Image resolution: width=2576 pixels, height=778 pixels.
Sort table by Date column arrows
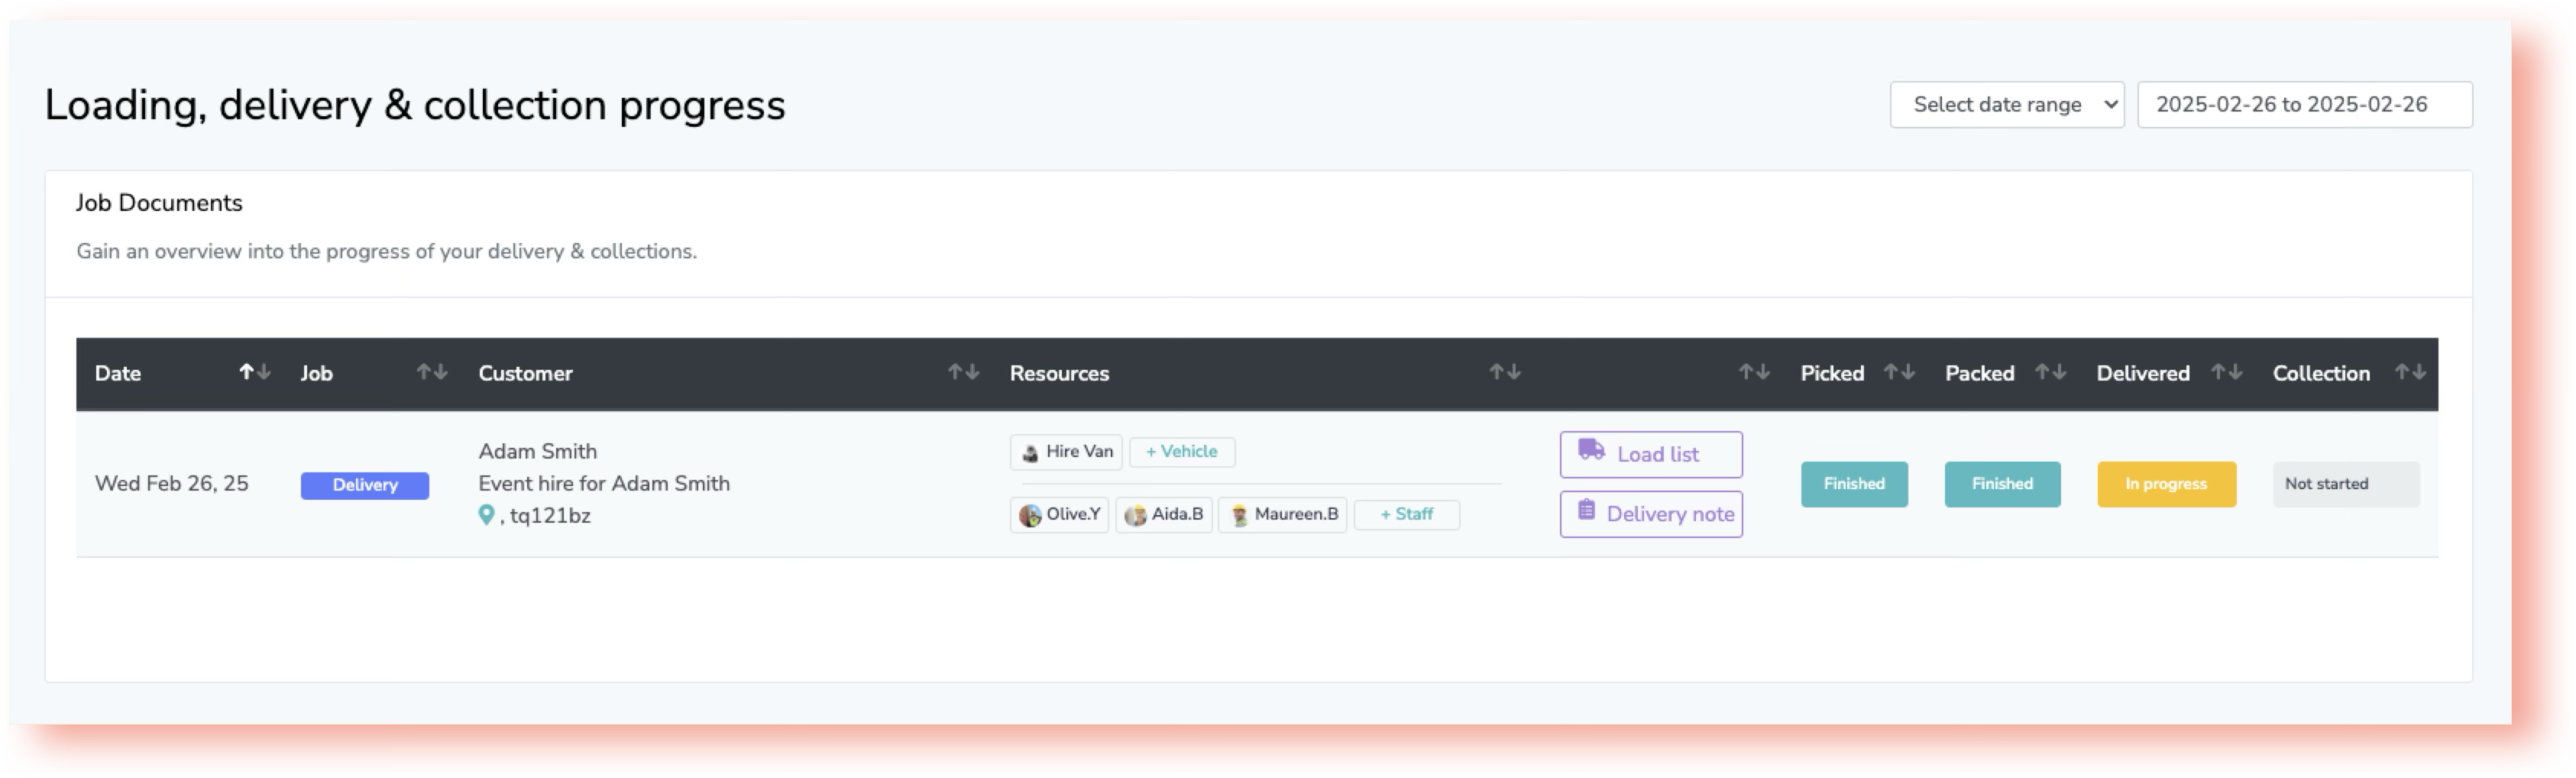click(x=254, y=372)
